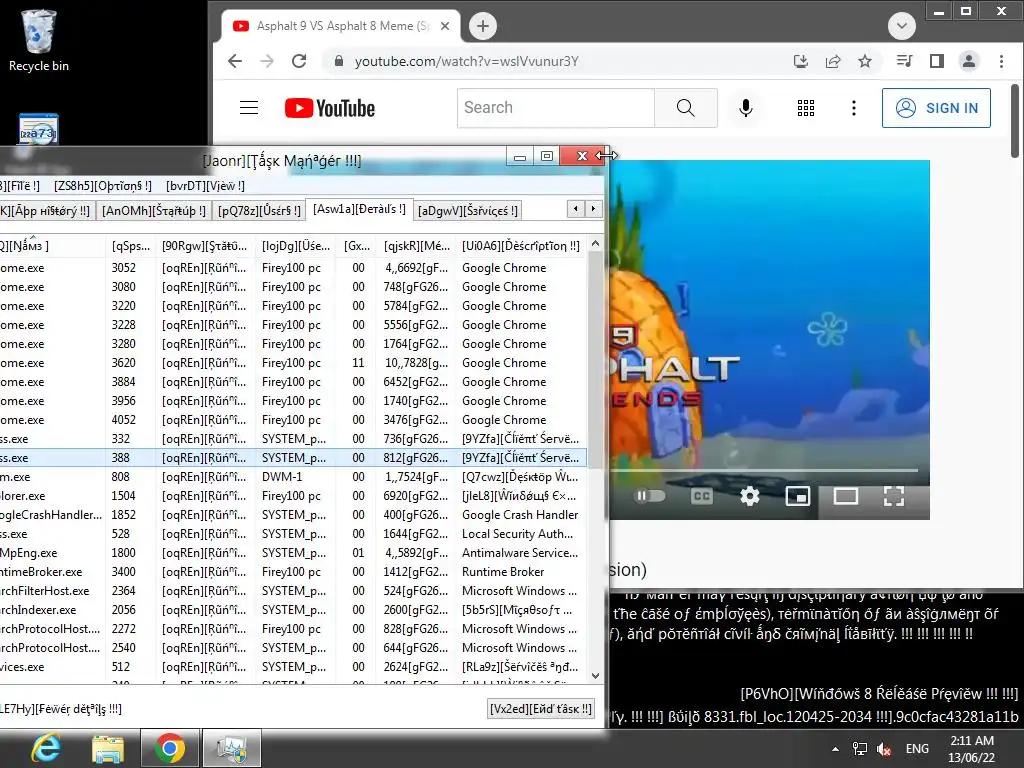Sort by the Status column header

click(x=204, y=246)
